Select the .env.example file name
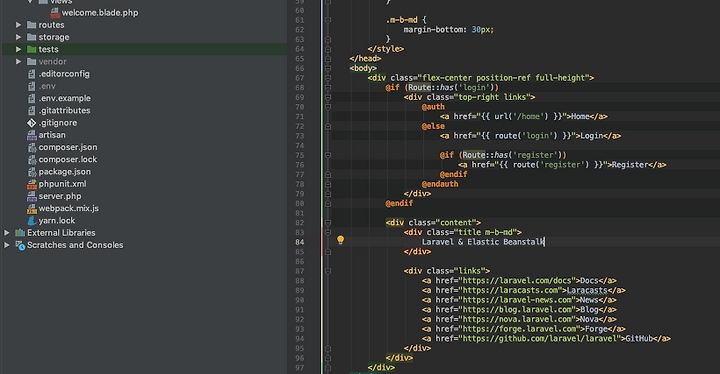Image resolution: width=720 pixels, height=374 pixels. 64,98
